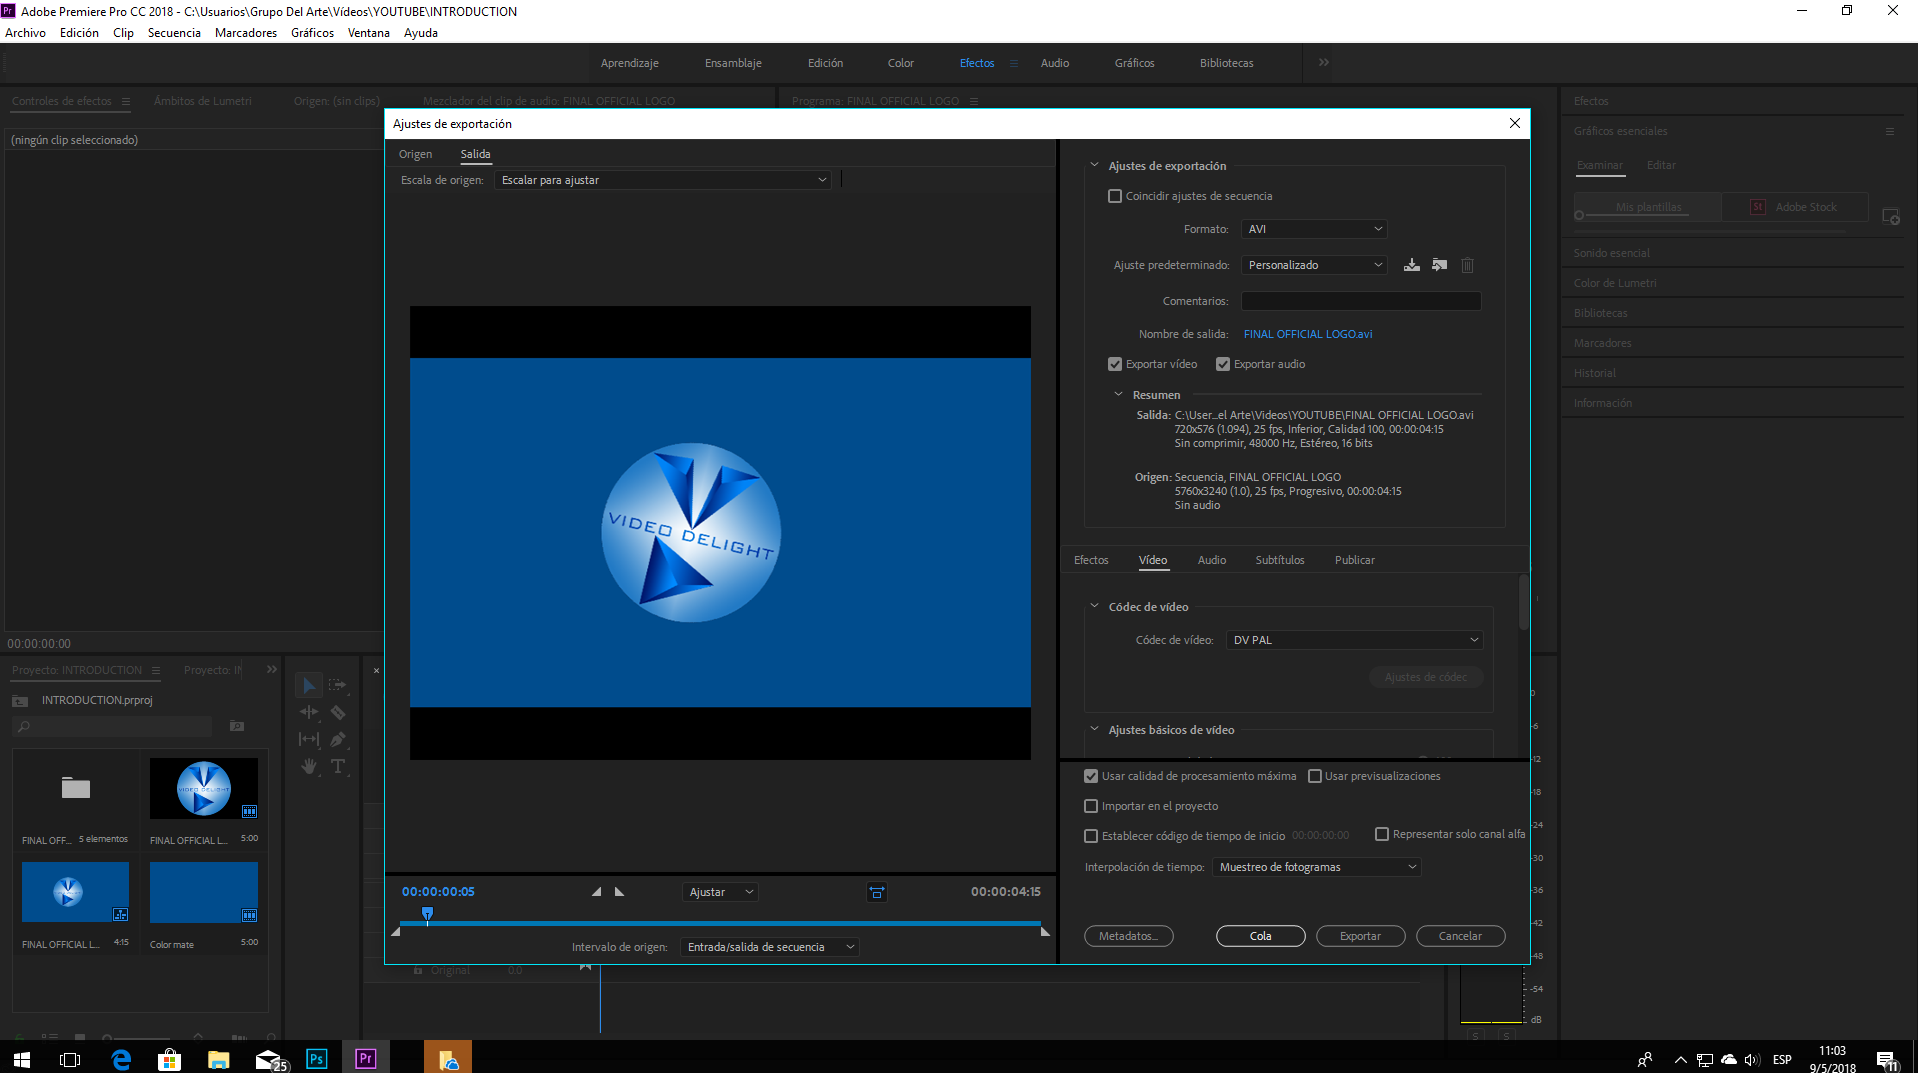
Task: Click the Exportar button
Action: [x=1361, y=936]
